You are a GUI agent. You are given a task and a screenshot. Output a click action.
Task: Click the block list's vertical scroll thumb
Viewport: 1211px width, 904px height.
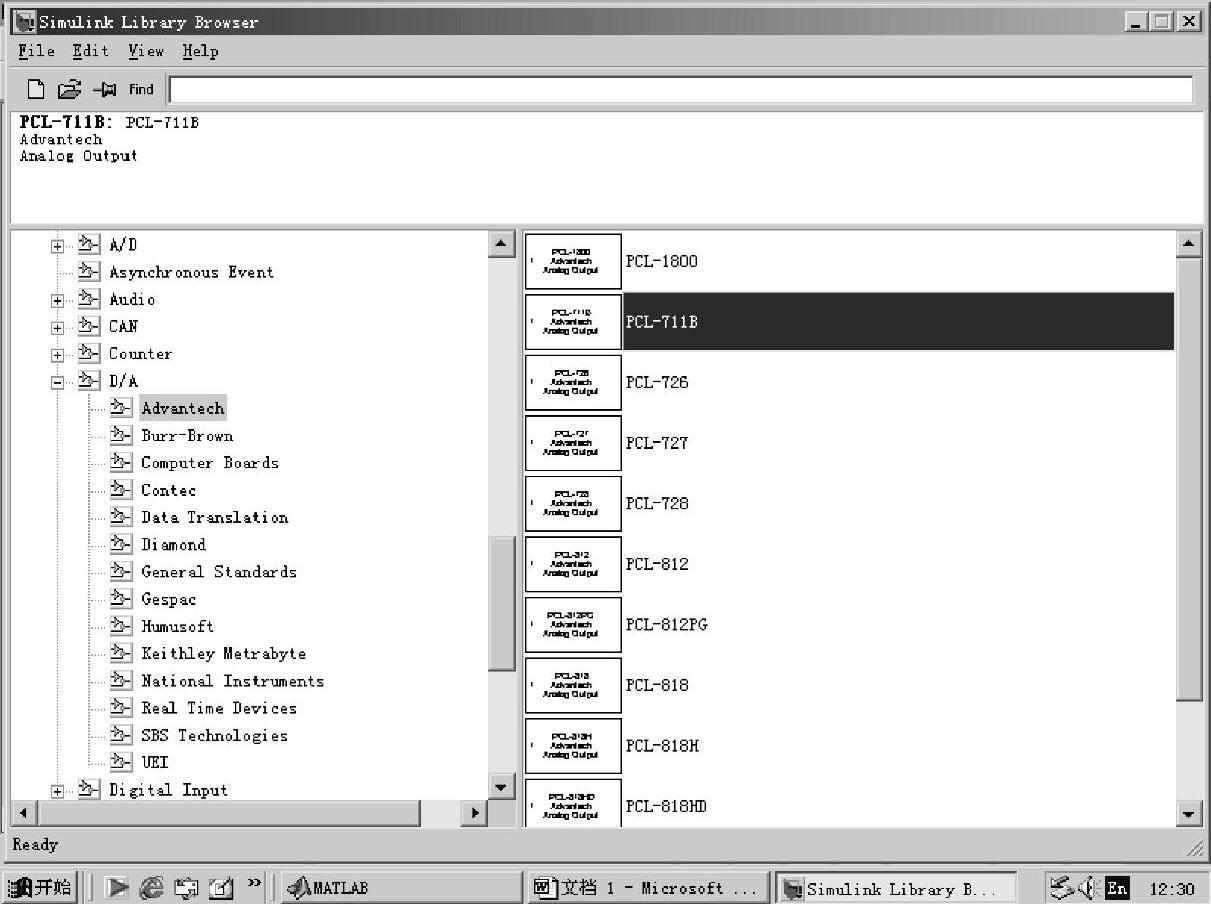[1189, 480]
